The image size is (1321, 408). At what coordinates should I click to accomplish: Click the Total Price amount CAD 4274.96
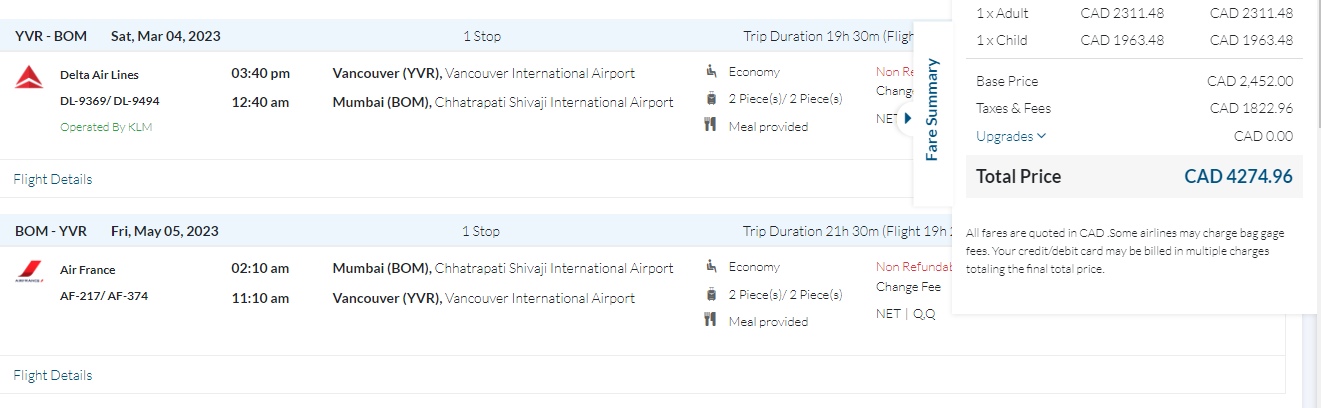pos(1238,177)
